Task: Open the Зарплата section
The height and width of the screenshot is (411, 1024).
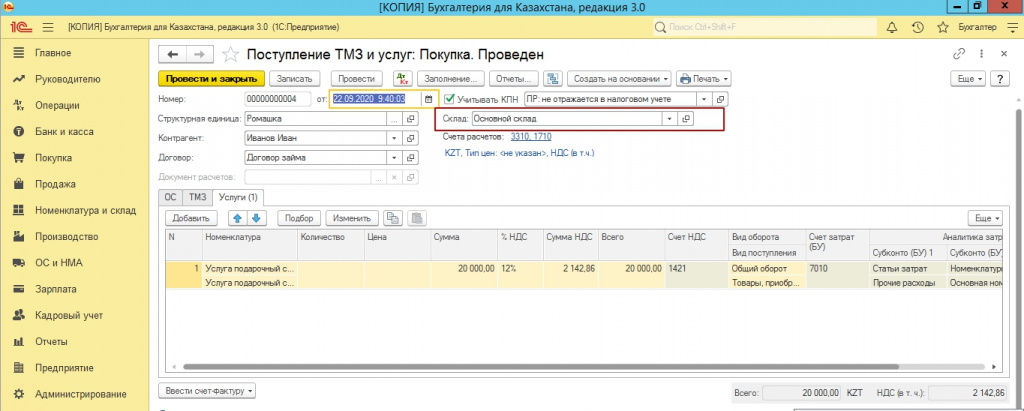Action: [56, 289]
